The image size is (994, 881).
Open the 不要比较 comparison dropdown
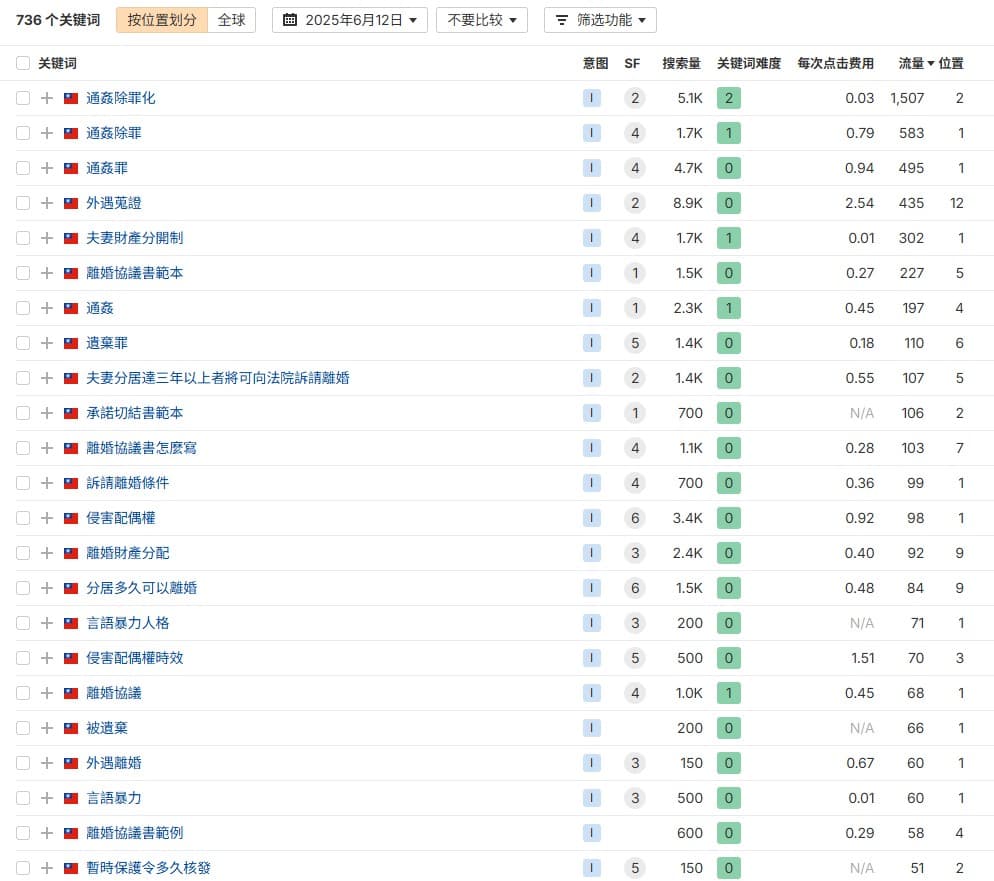tap(482, 20)
